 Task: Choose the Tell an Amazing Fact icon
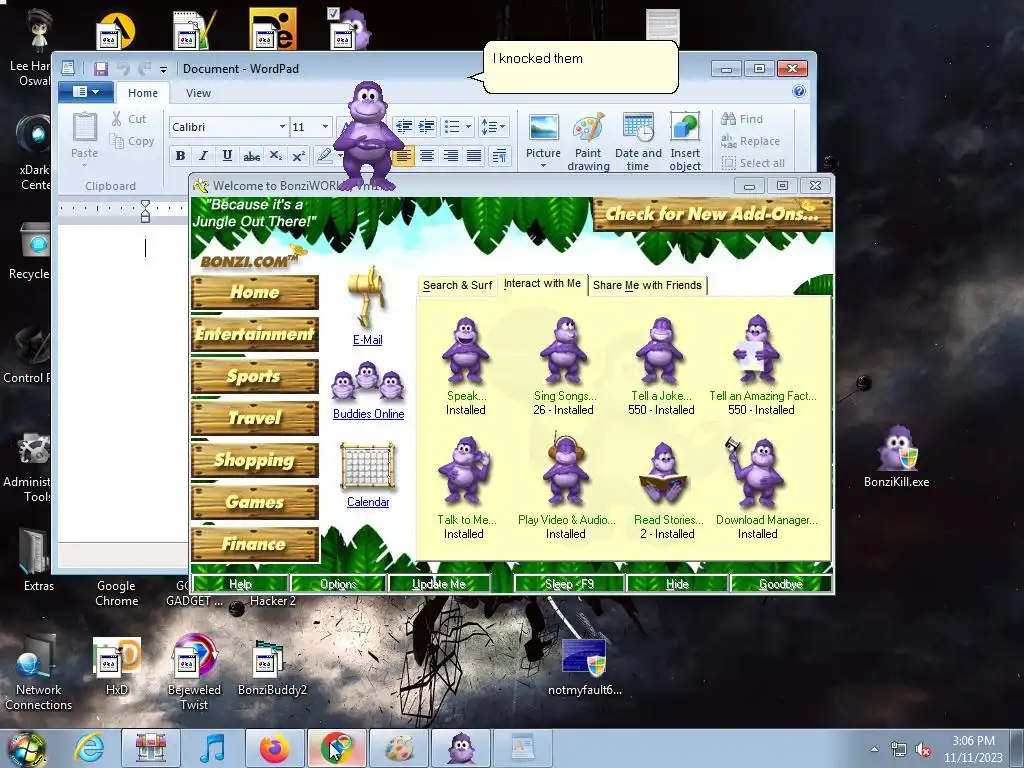pos(756,349)
